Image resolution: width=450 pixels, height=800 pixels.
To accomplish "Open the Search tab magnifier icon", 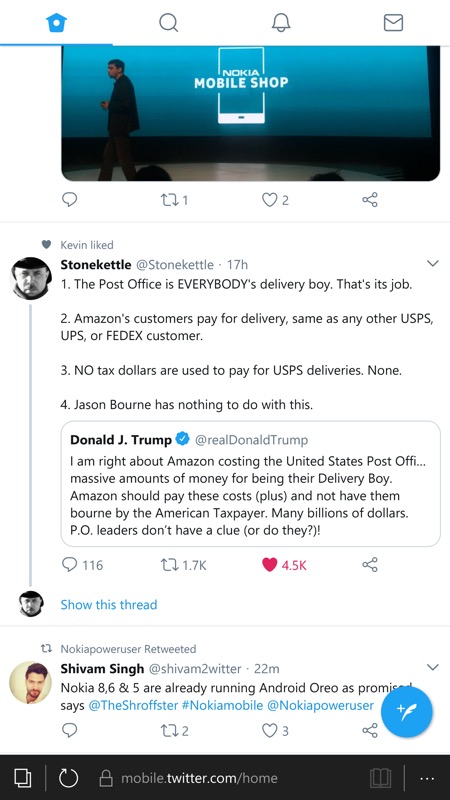I will (168, 22).
